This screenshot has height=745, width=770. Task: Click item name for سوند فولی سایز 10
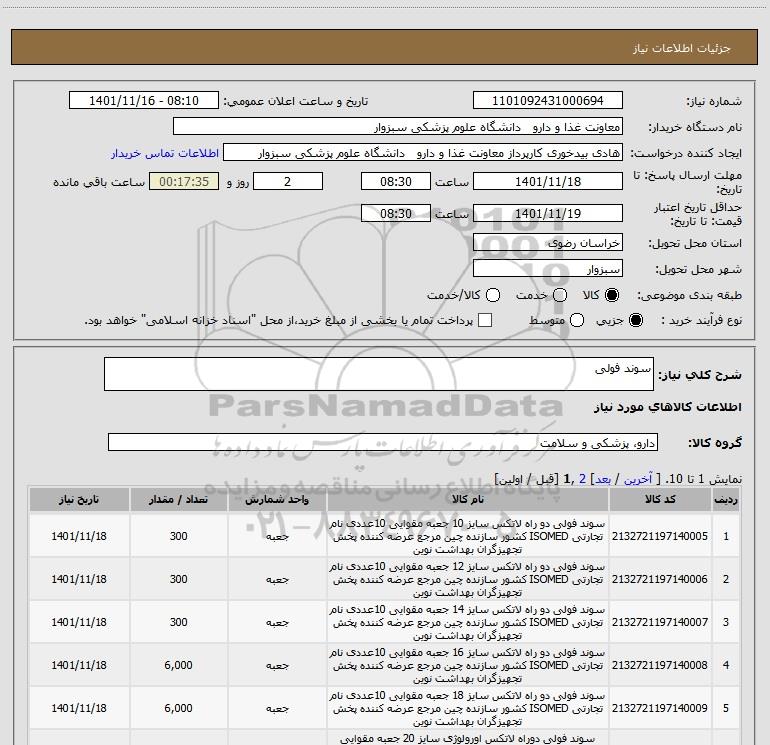pos(467,536)
